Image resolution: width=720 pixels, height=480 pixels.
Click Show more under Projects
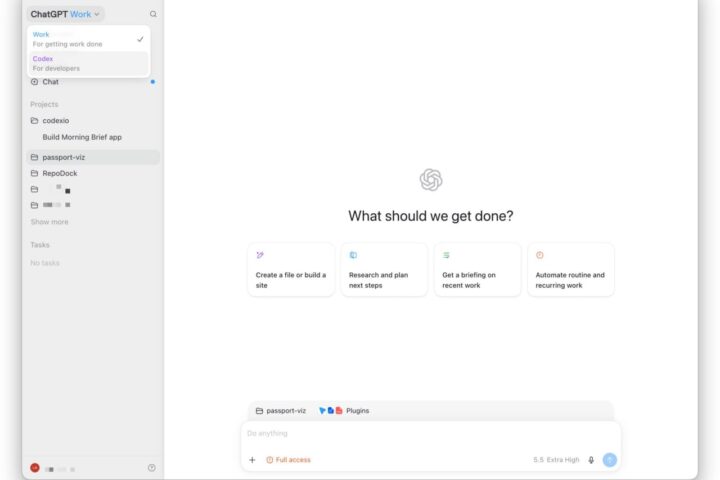pos(50,222)
